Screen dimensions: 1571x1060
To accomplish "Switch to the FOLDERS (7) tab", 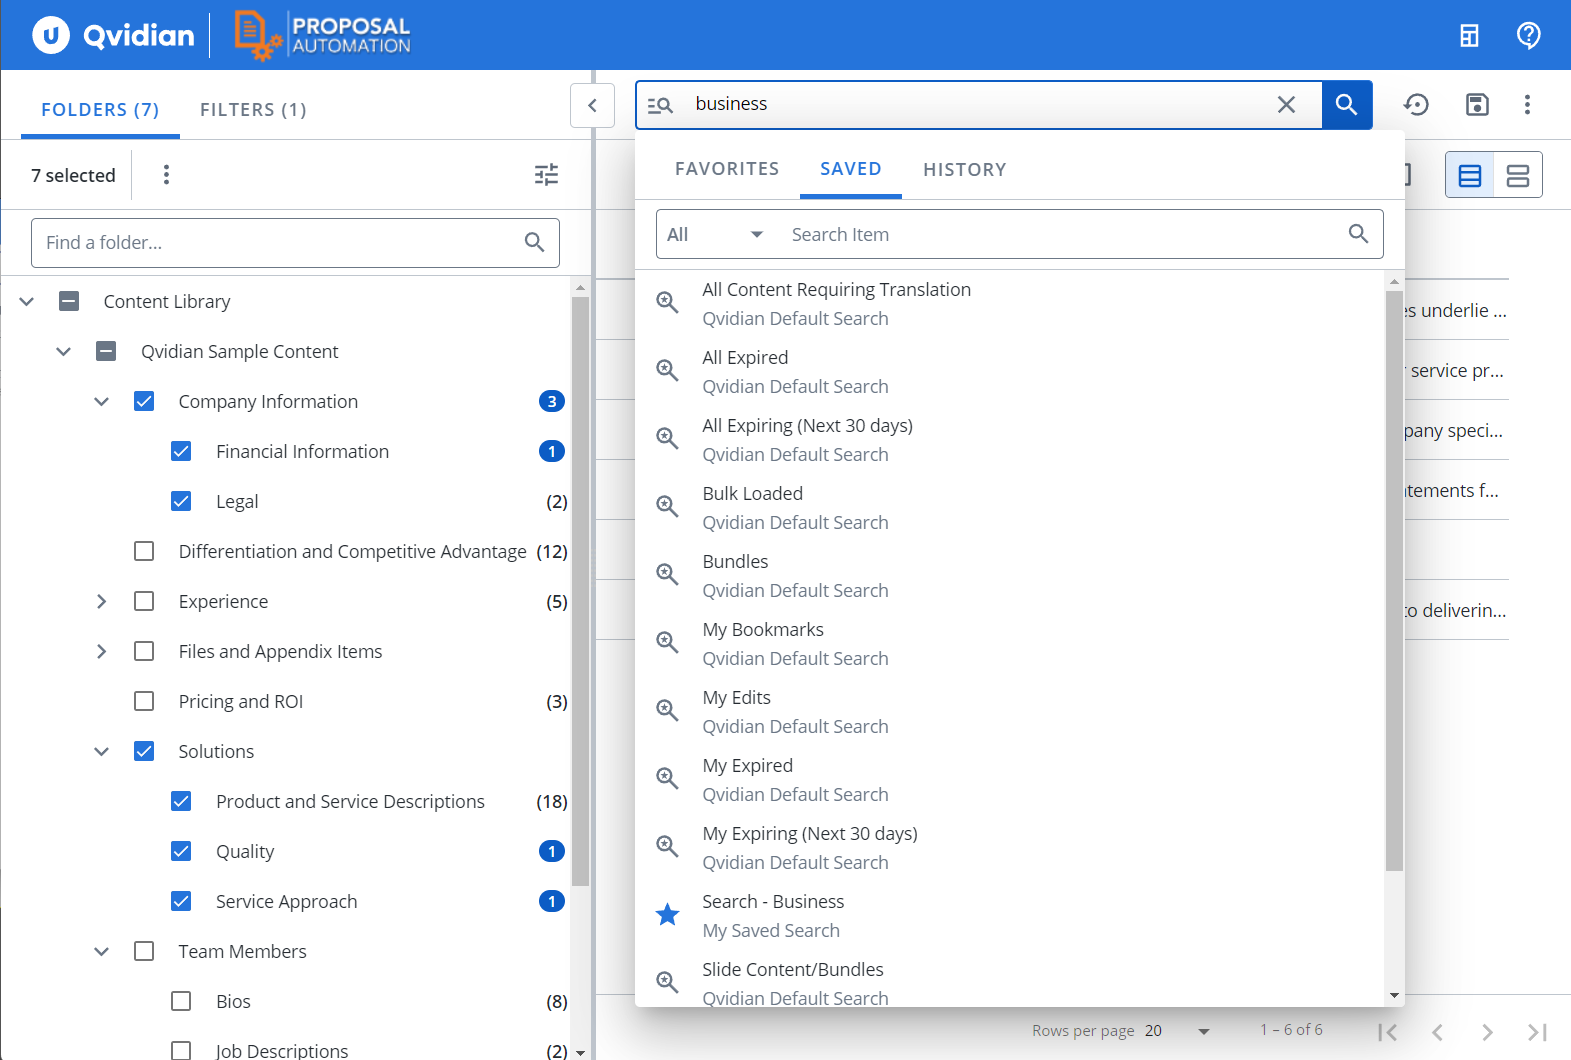I will [100, 109].
